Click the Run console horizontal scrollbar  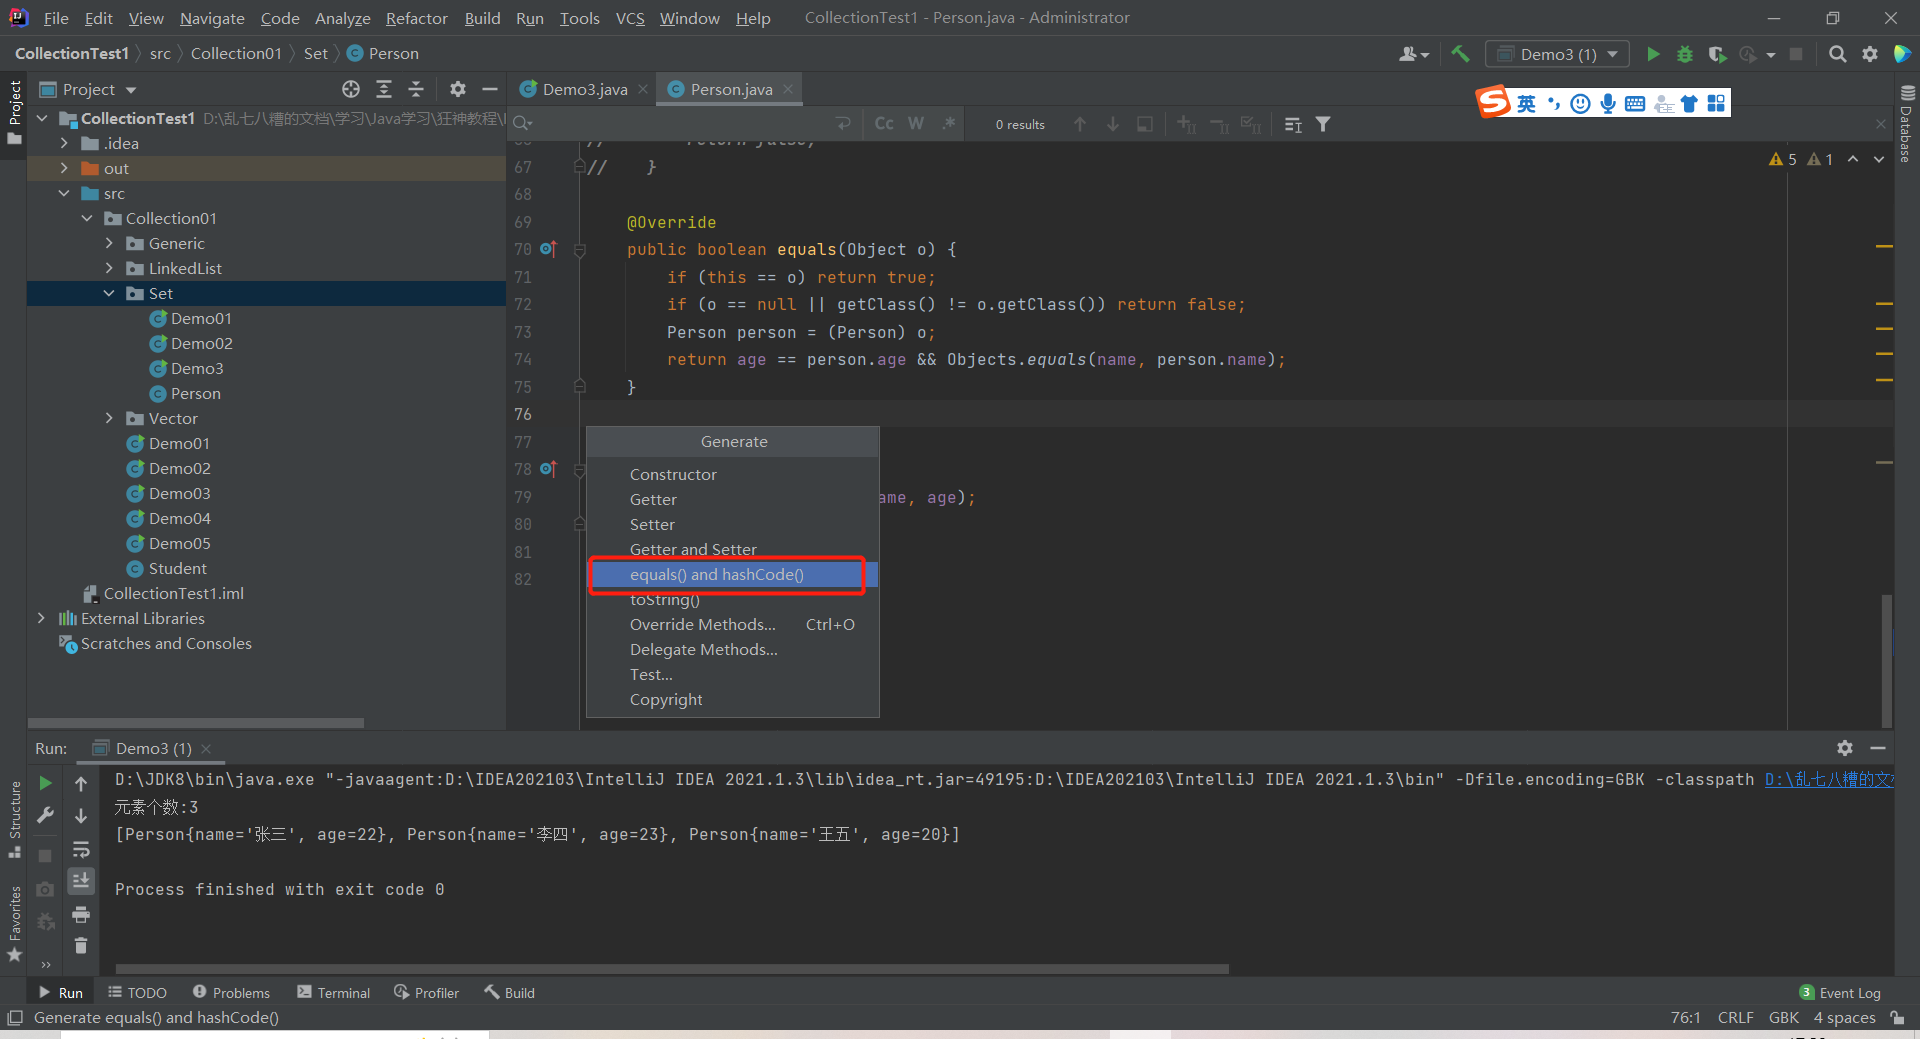pyautogui.click(x=670, y=968)
